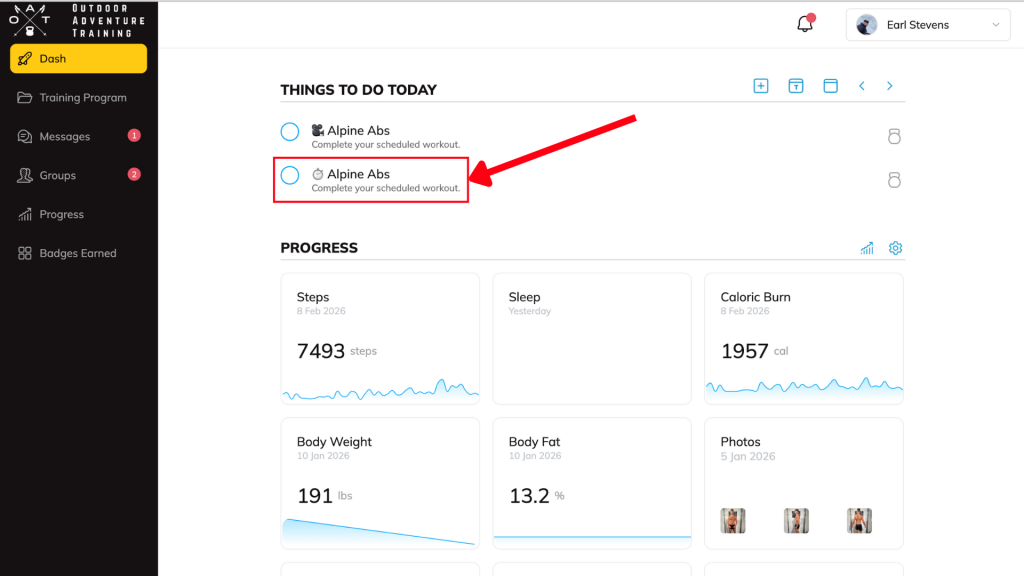Image resolution: width=1024 pixels, height=576 pixels.
Task: Open the blank calendar view icon
Action: (830, 86)
